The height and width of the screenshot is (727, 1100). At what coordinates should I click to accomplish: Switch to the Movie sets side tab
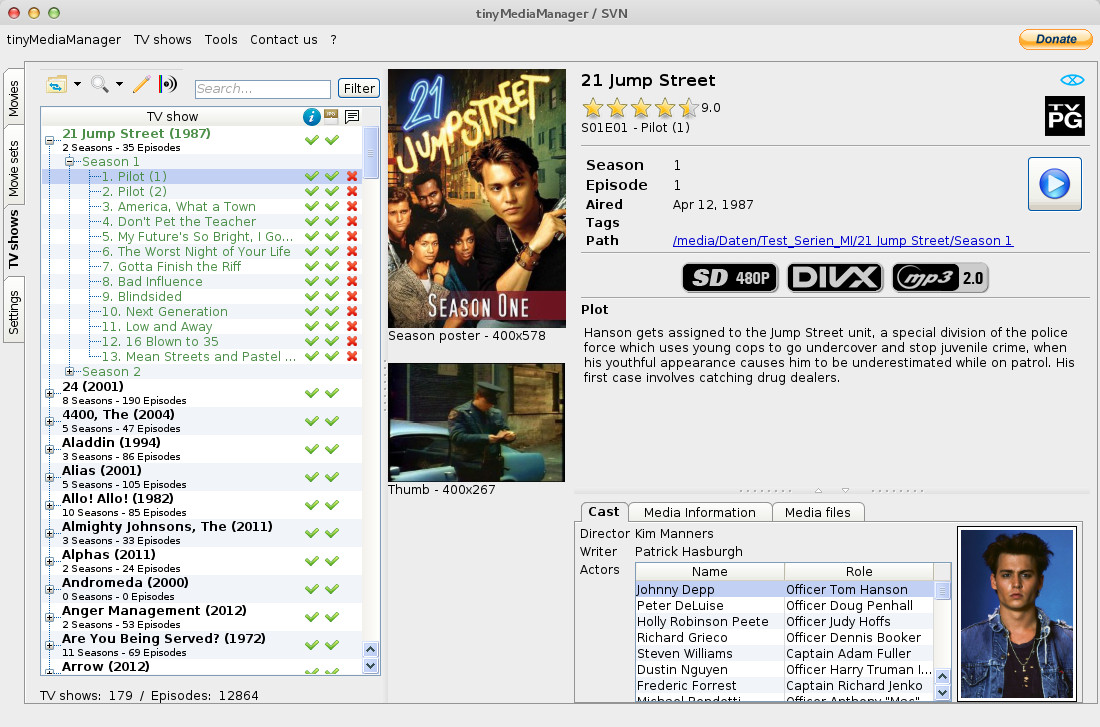(13, 168)
